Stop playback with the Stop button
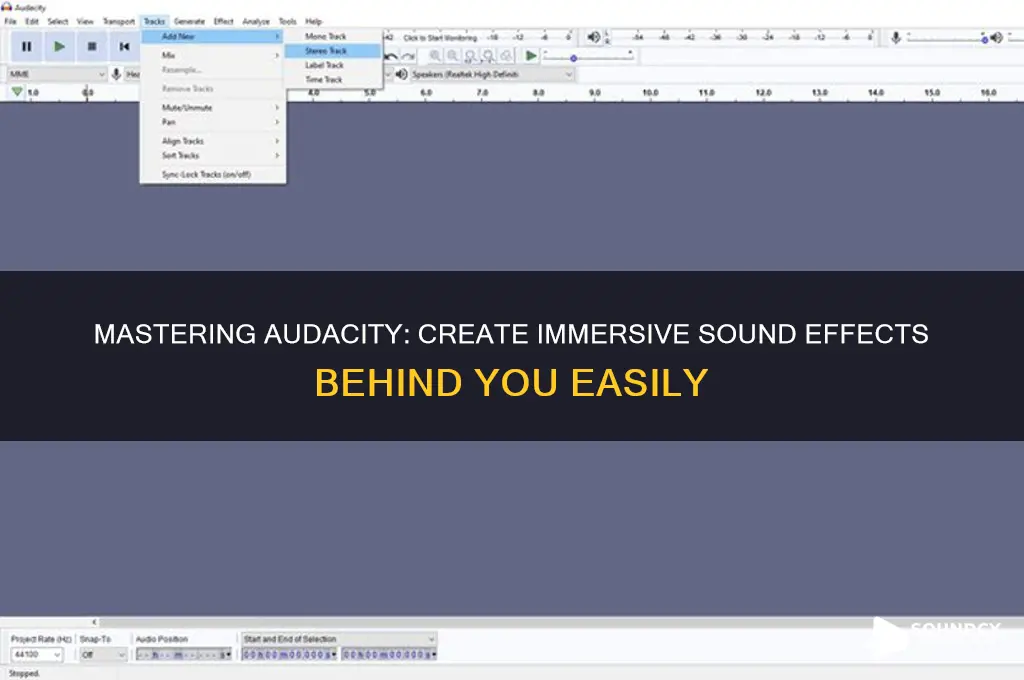Image resolution: width=1024 pixels, height=680 pixels. (92, 46)
